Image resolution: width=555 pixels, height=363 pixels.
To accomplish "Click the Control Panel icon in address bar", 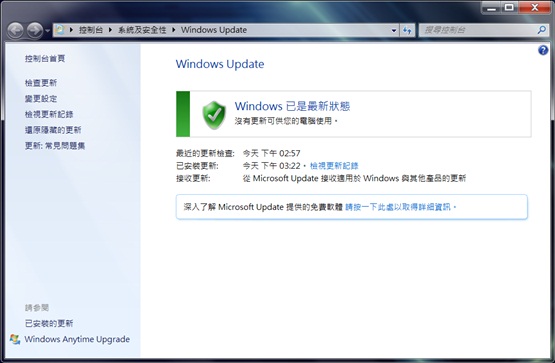I will [60, 30].
